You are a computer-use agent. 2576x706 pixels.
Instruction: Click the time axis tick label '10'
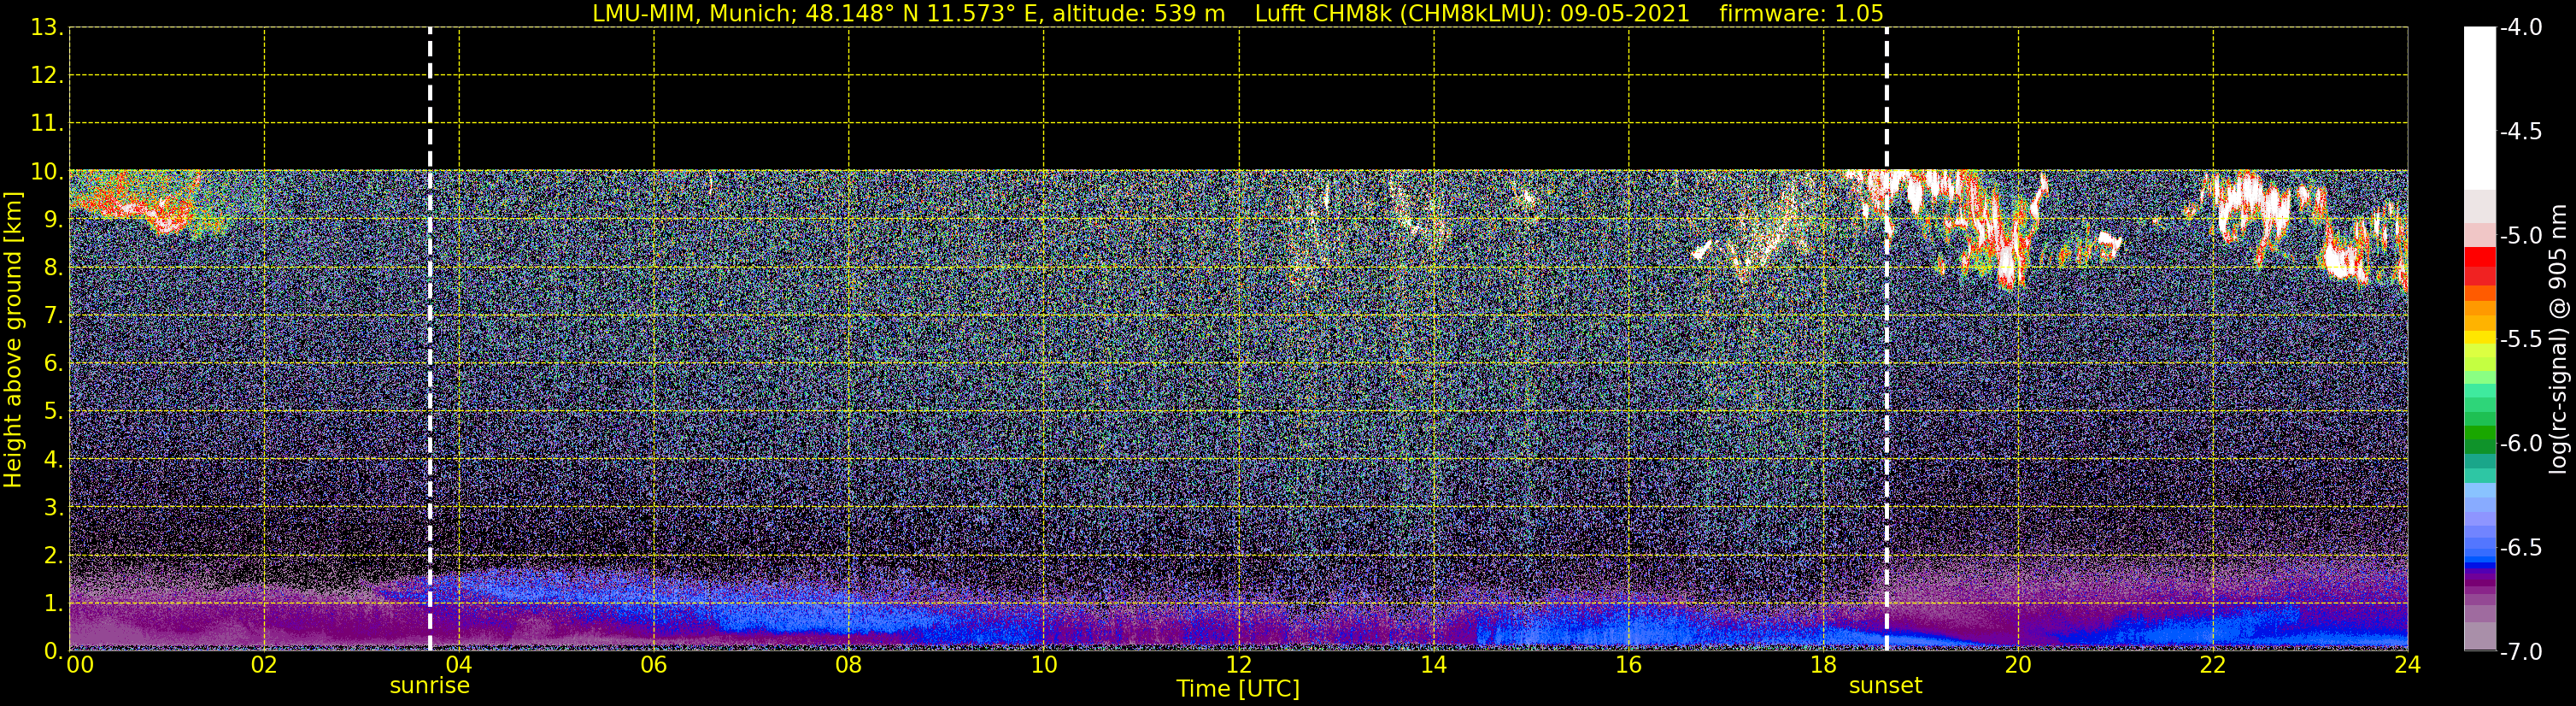coord(1044,665)
